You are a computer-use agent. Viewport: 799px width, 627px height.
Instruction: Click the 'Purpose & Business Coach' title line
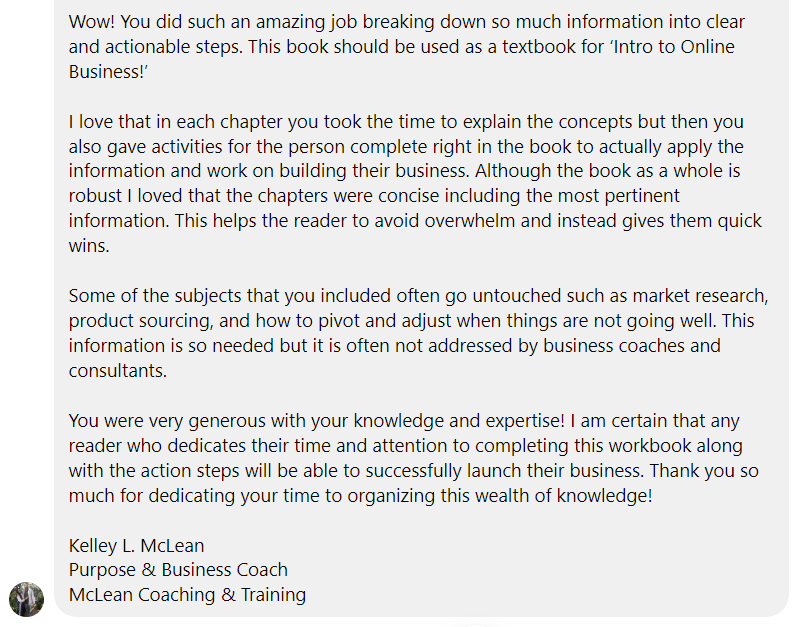point(178,570)
